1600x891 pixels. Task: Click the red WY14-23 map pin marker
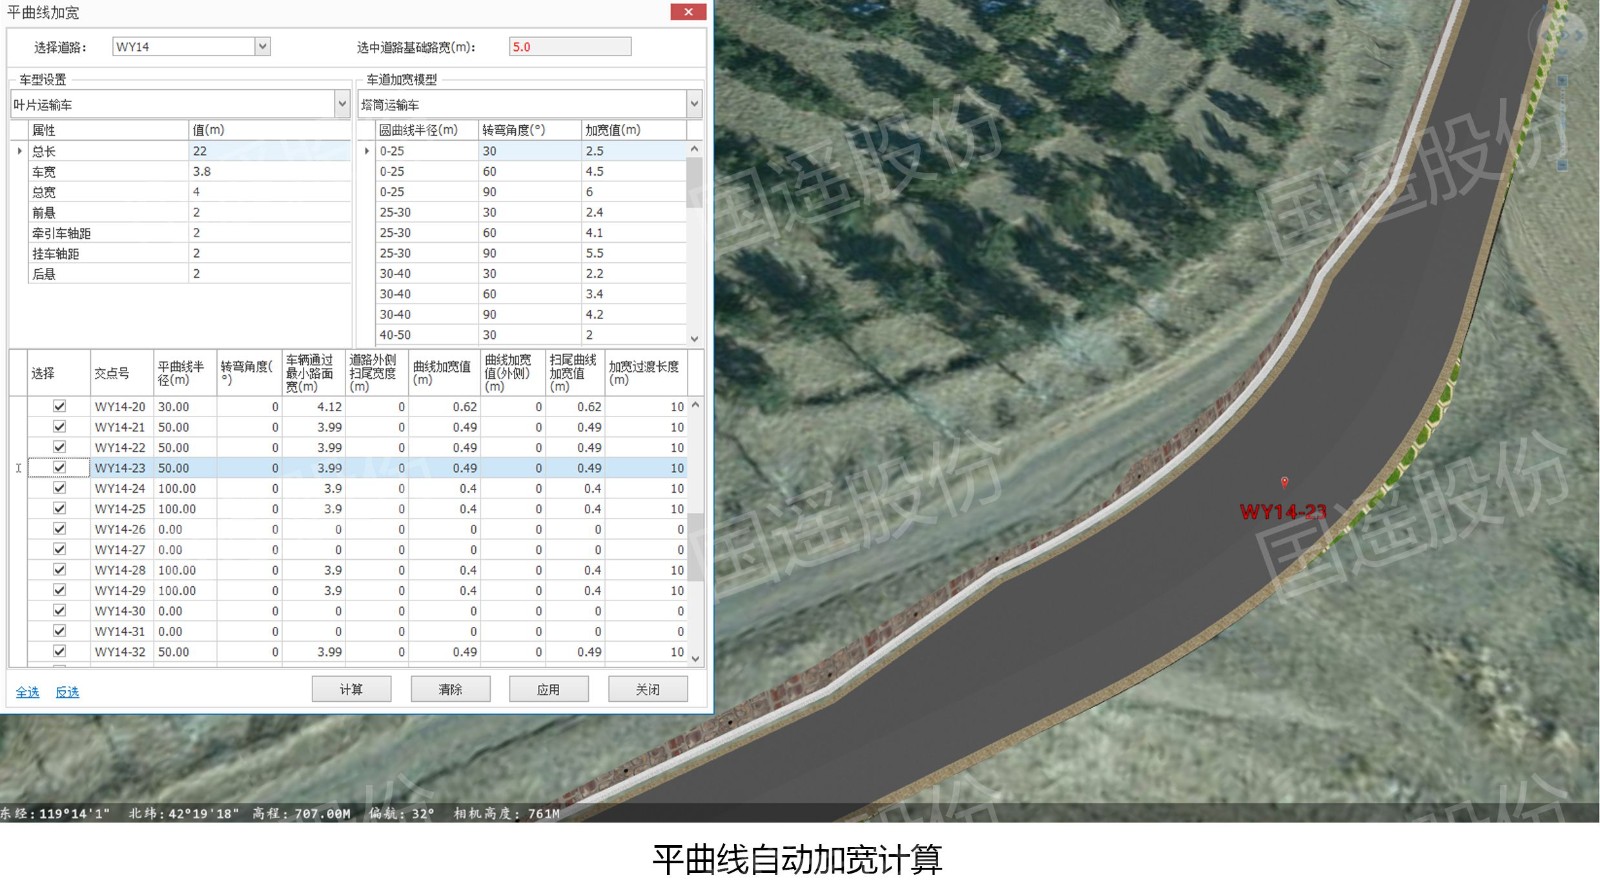tap(1284, 482)
